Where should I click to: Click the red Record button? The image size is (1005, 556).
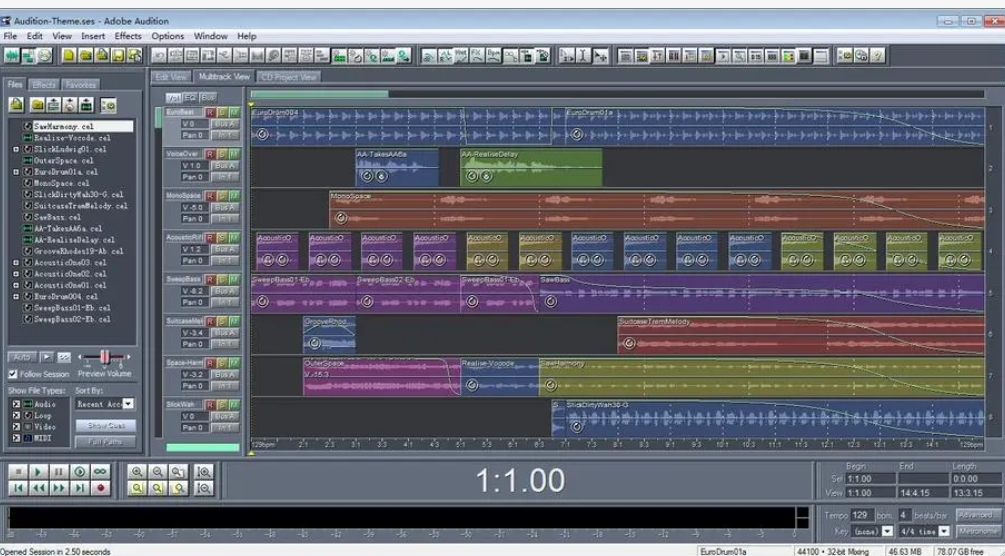click(x=100, y=488)
